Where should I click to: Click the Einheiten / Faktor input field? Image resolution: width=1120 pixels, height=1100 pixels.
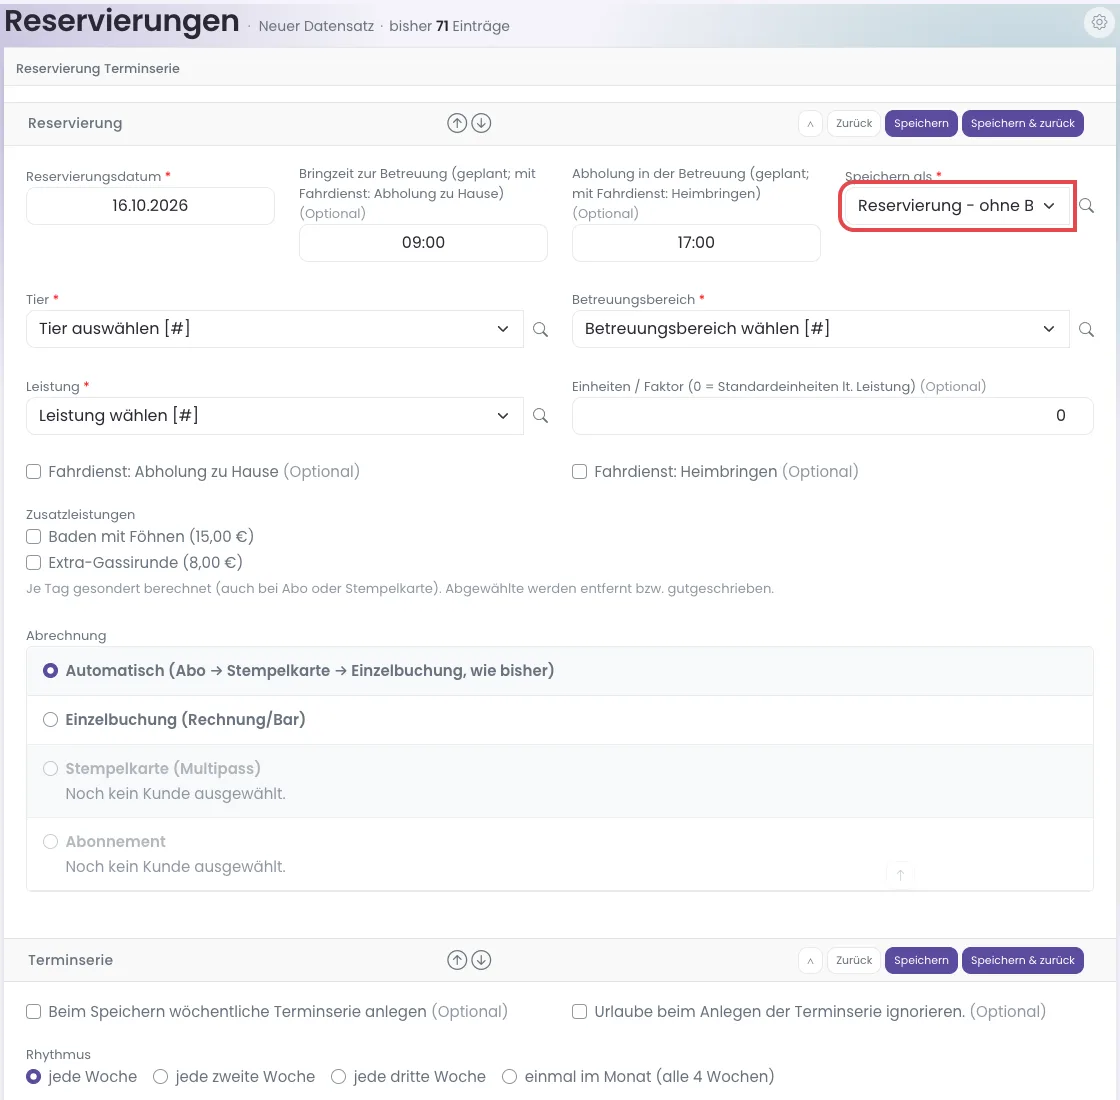pyautogui.click(x=833, y=416)
